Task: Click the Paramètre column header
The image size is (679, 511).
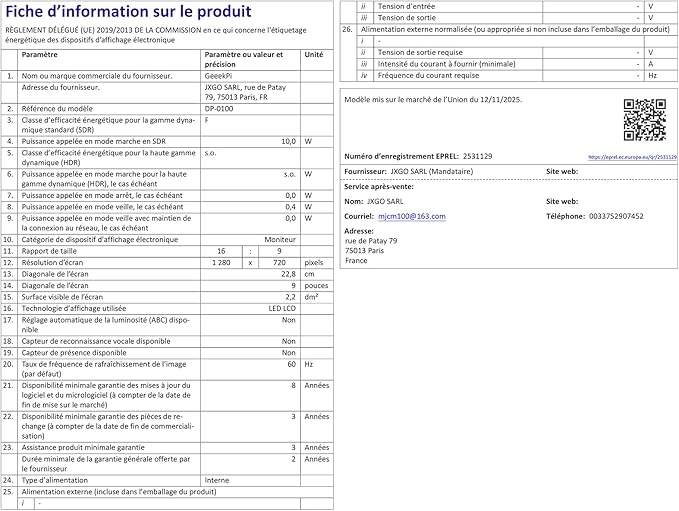Action: [x=39, y=55]
